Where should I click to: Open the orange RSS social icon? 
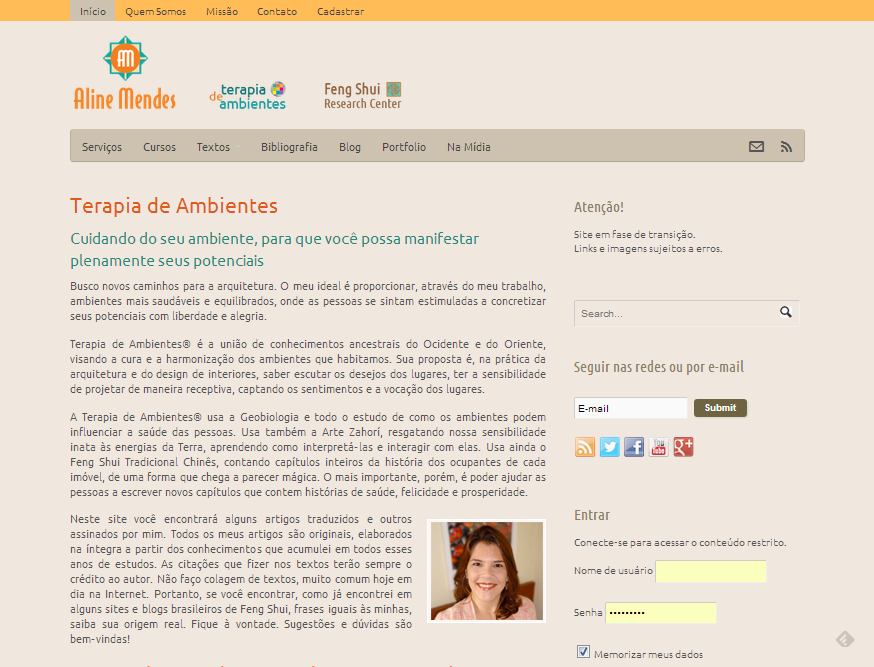point(585,447)
